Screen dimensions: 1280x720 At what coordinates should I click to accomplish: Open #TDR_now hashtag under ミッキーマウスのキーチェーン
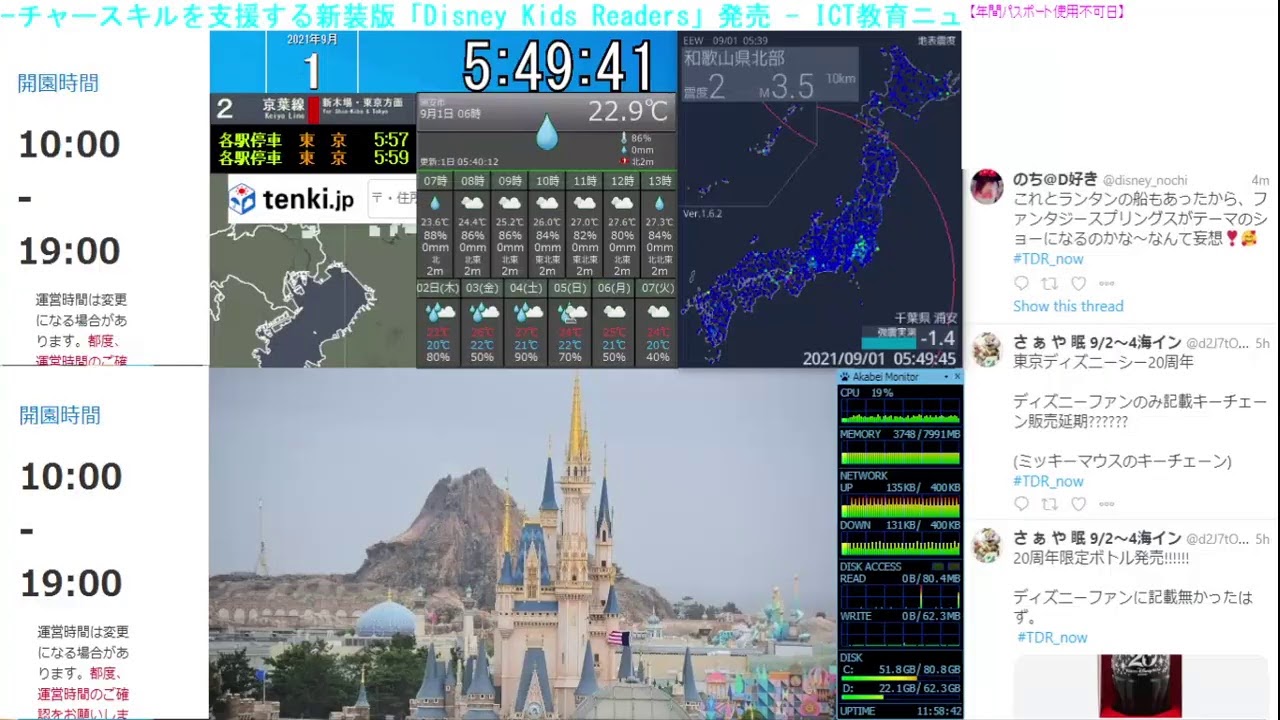1048,481
